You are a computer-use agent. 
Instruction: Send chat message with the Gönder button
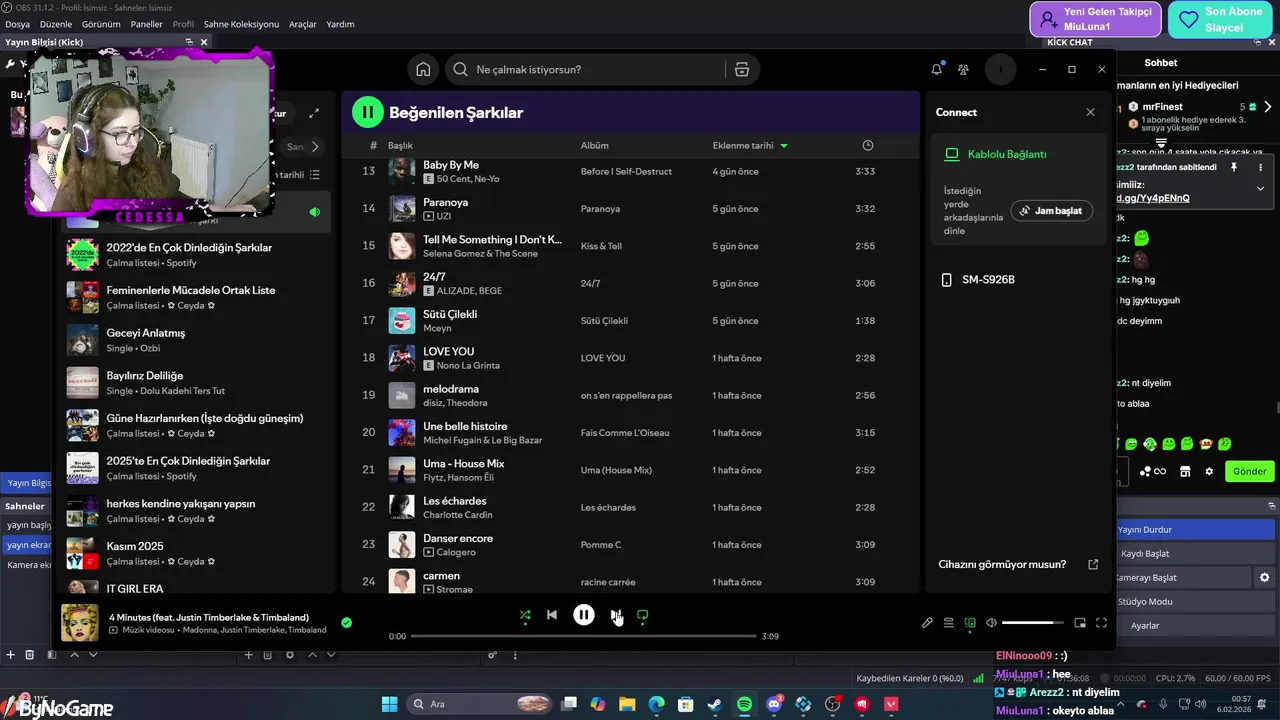pos(1249,471)
